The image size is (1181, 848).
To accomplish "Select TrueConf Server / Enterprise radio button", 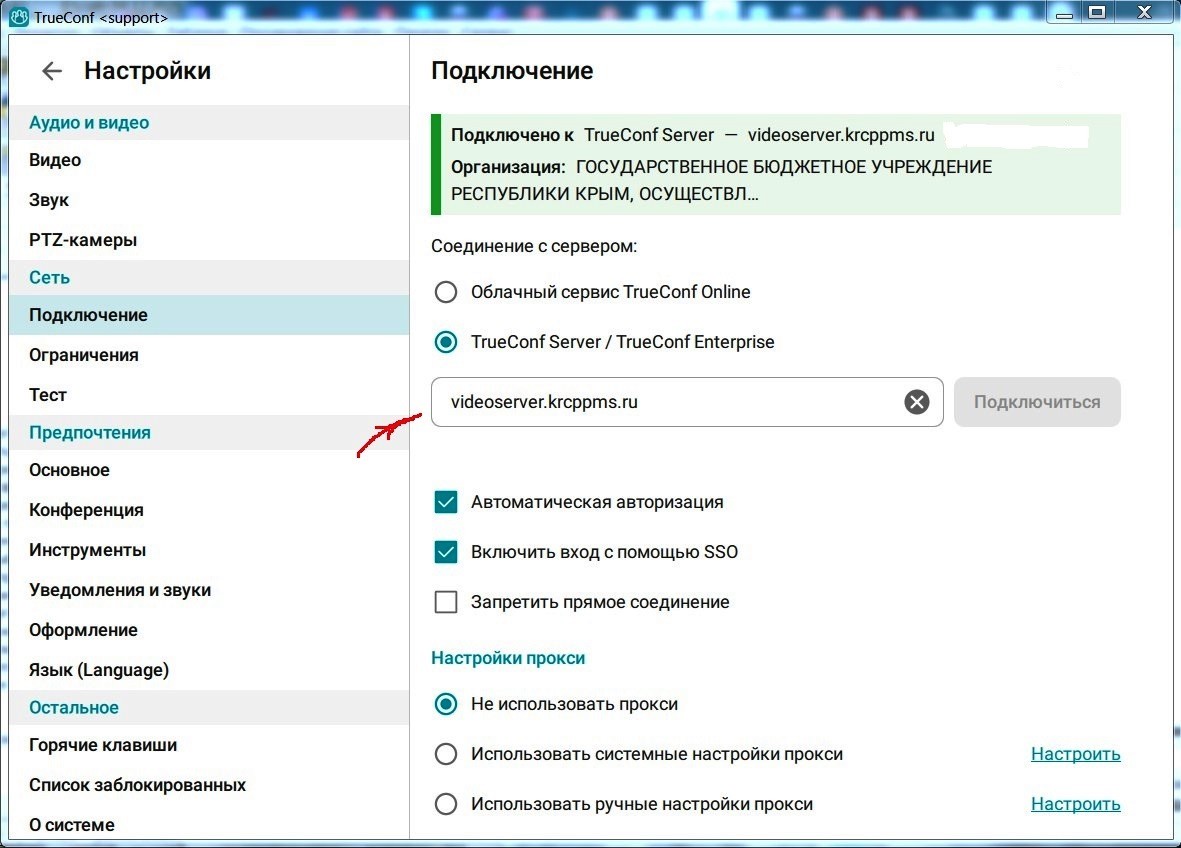I will [x=446, y=342].
